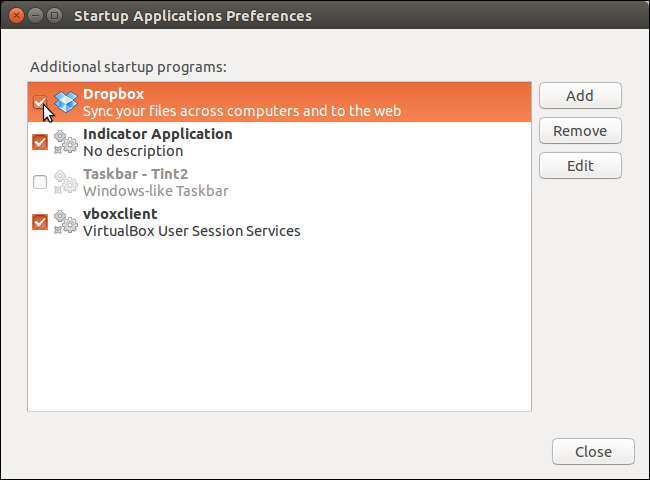The image size is (650, 480).
Task: Enable the Taskbar - Tint2 checkbox
Action: pyautogui.click(x=40, y=182)
